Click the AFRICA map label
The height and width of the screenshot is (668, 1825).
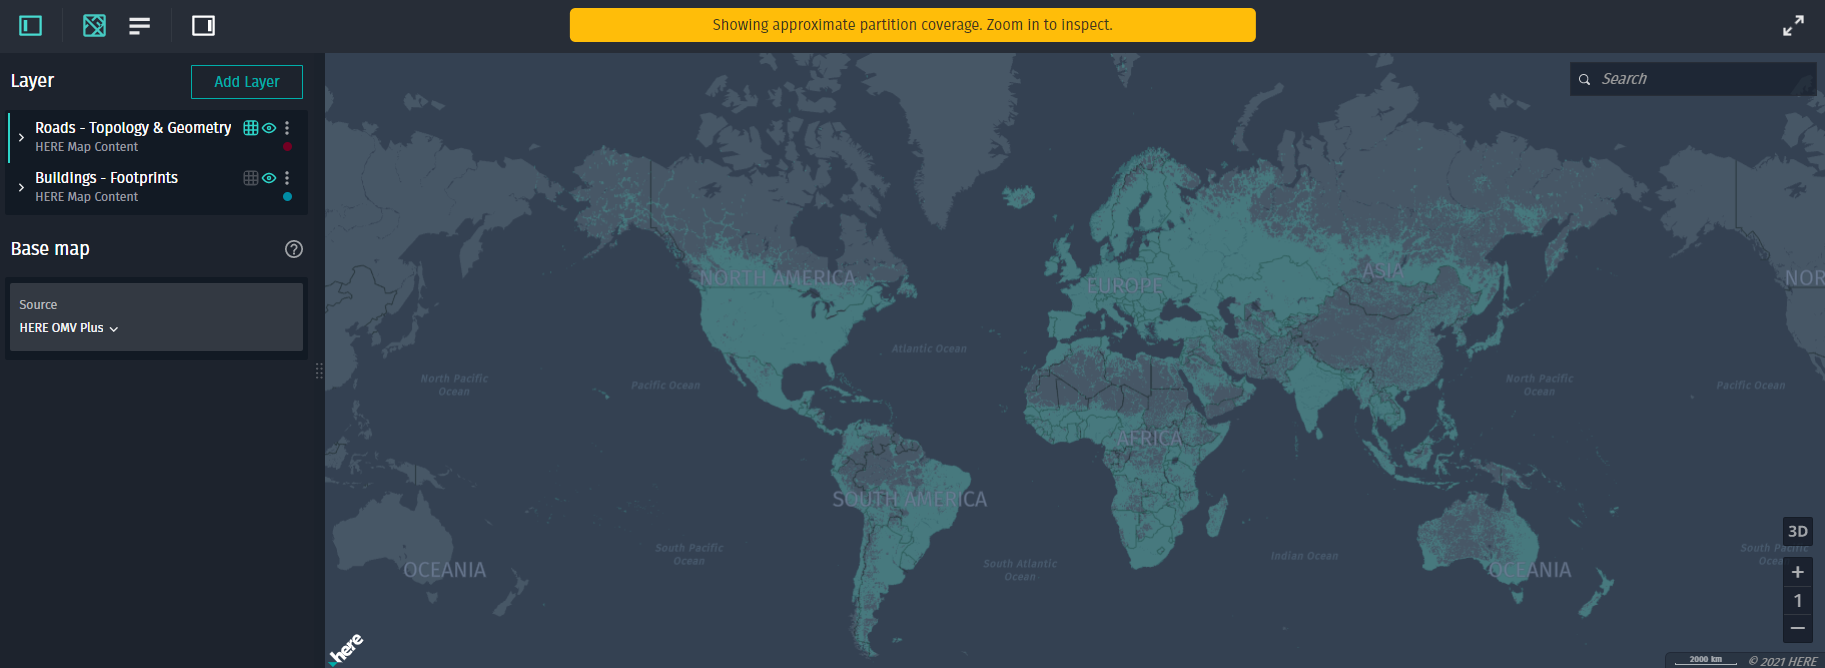click(x=1149, y=439)
